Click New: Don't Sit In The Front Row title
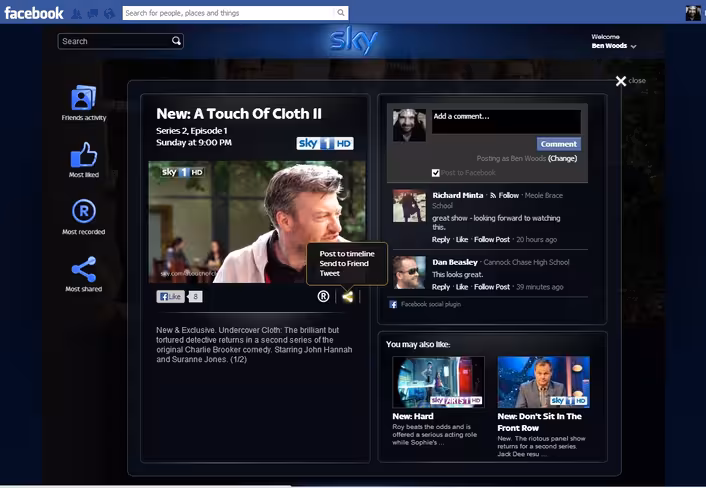706x488 pixels. [539, 422]
